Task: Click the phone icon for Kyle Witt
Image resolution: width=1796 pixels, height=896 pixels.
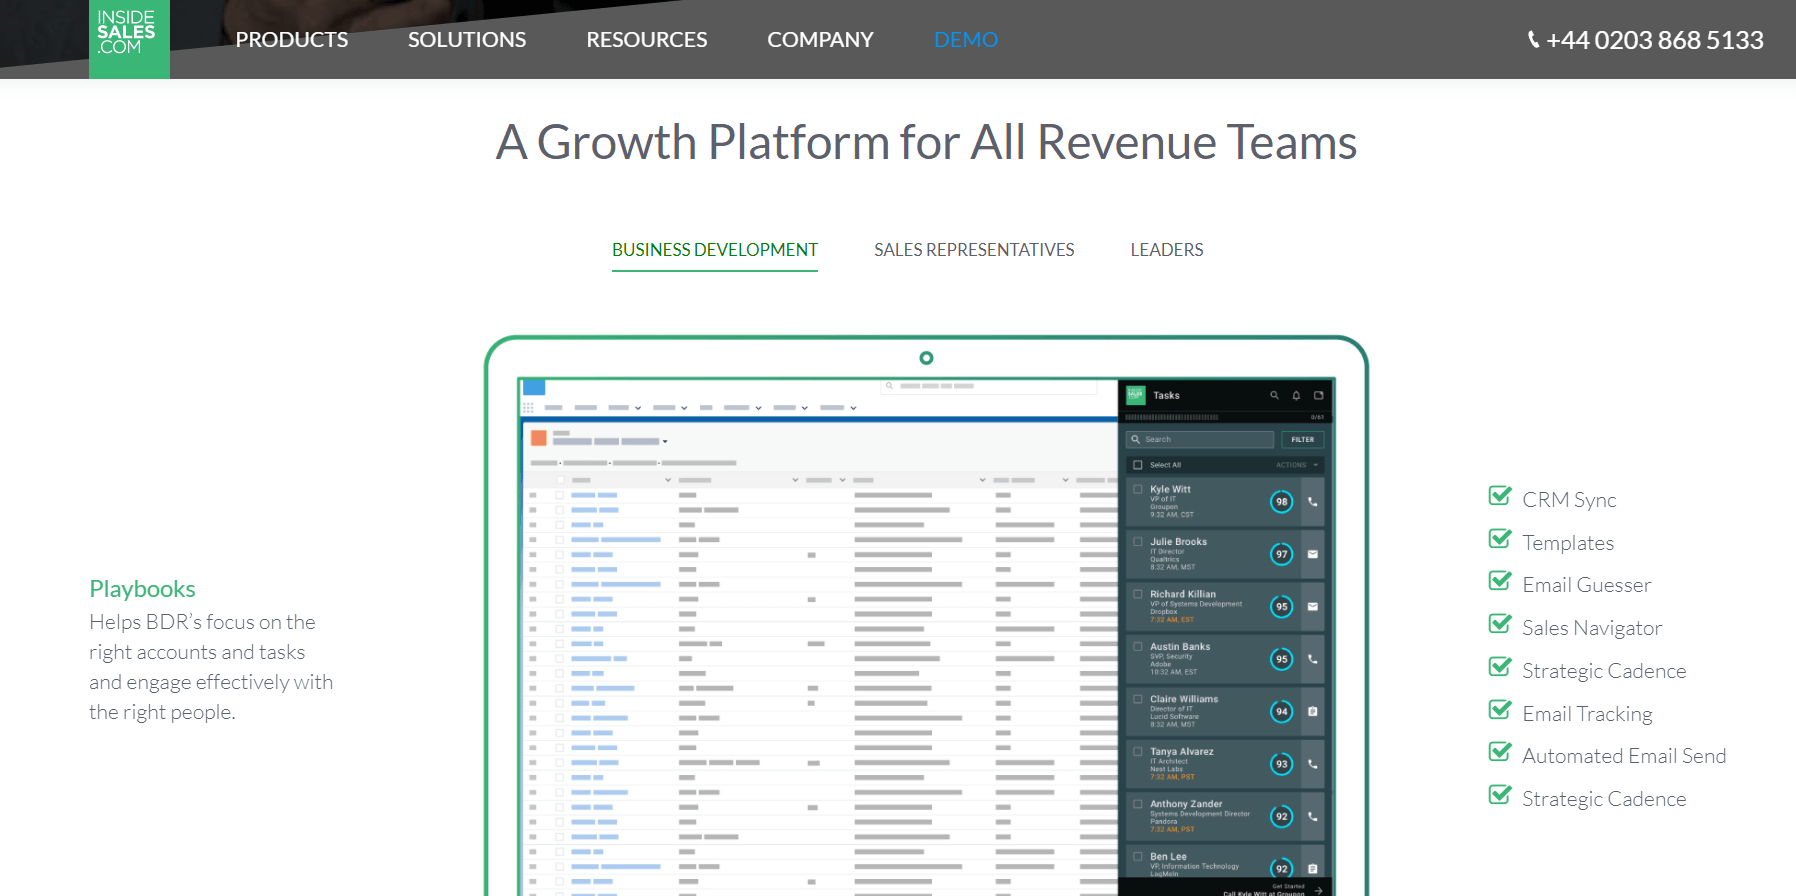Action: click(x=1313, y=502)
